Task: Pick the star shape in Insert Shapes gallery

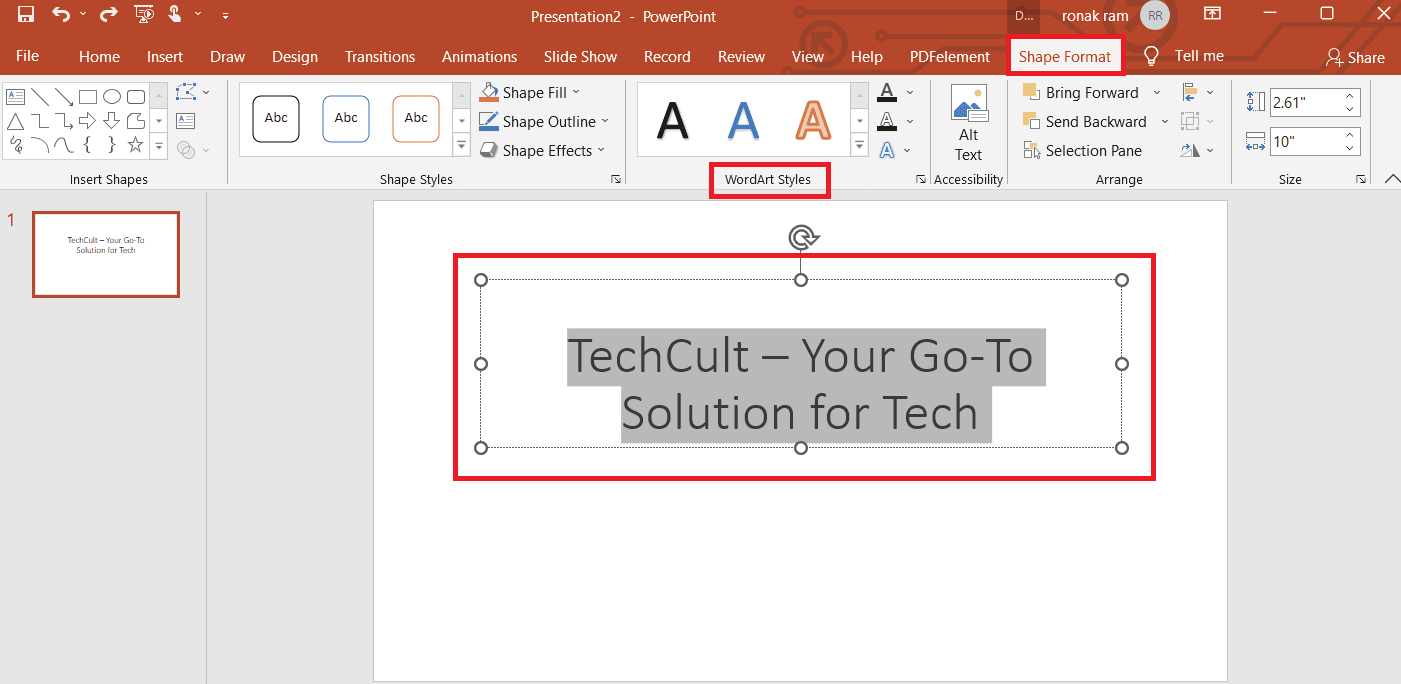Action: tap(134, 145)
